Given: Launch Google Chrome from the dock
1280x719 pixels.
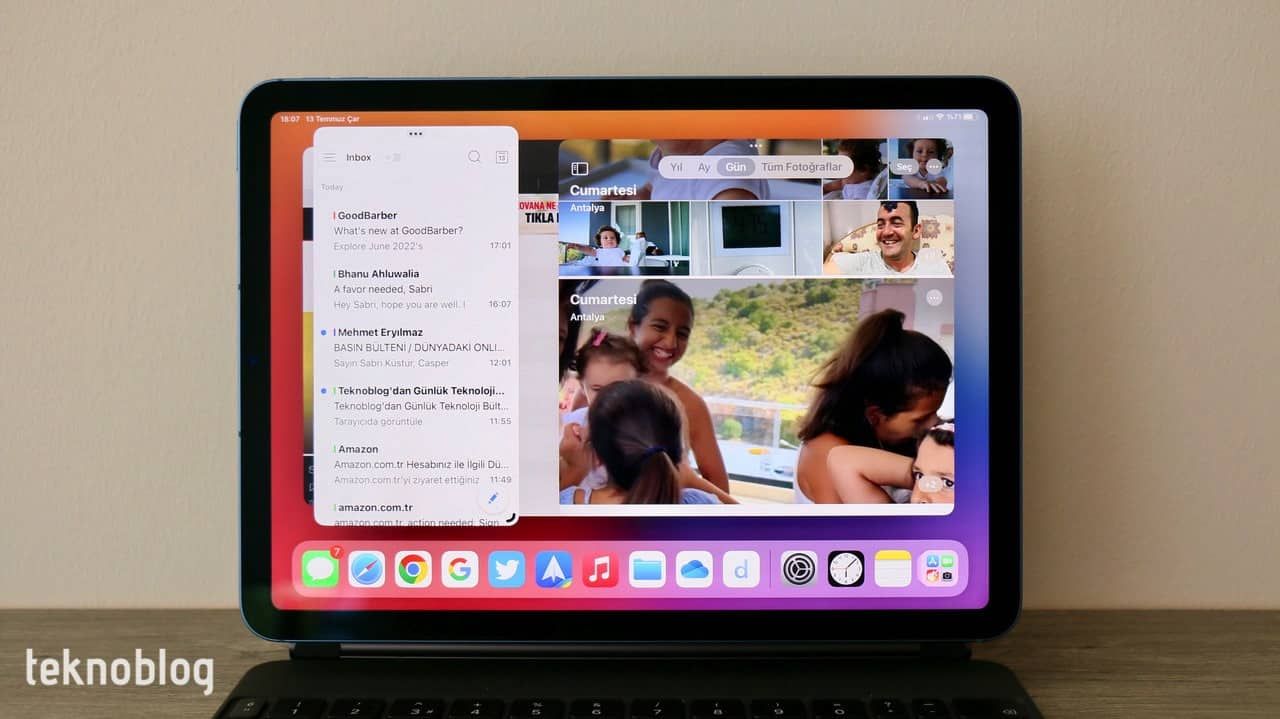Looking at the screenshot, I should [x=413, y=569].
